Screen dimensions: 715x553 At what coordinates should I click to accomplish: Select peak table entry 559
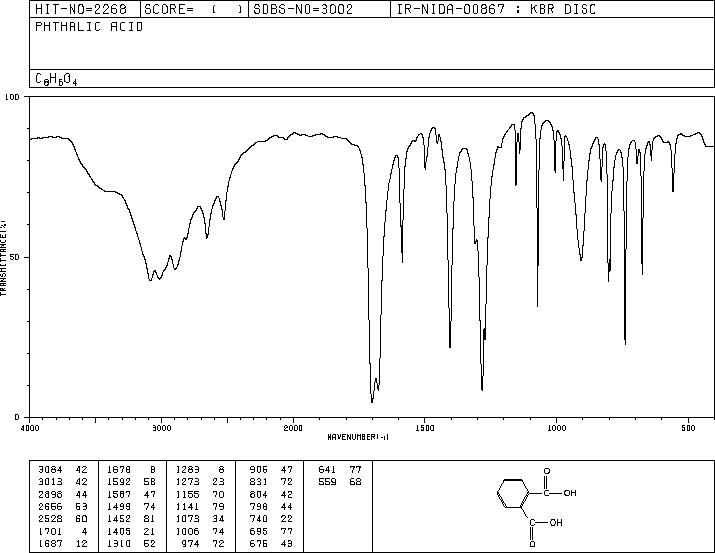[327, 482]
